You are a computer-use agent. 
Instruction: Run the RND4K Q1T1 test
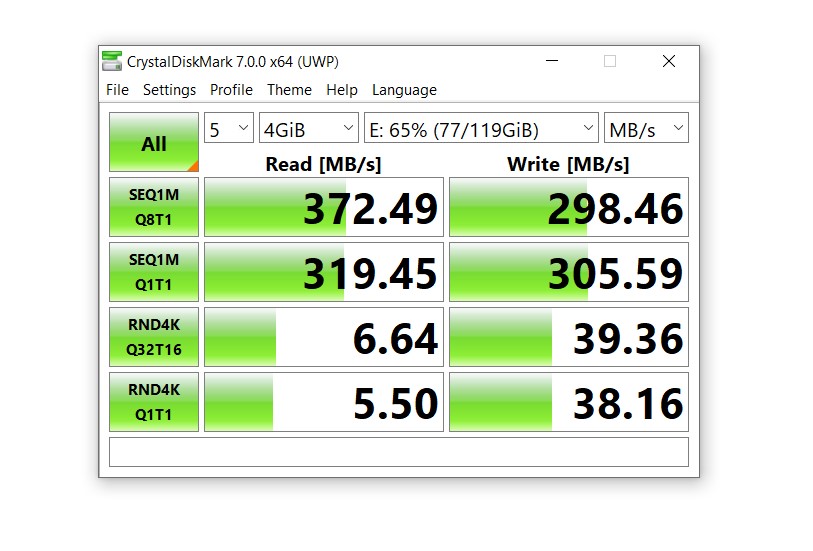154,402
